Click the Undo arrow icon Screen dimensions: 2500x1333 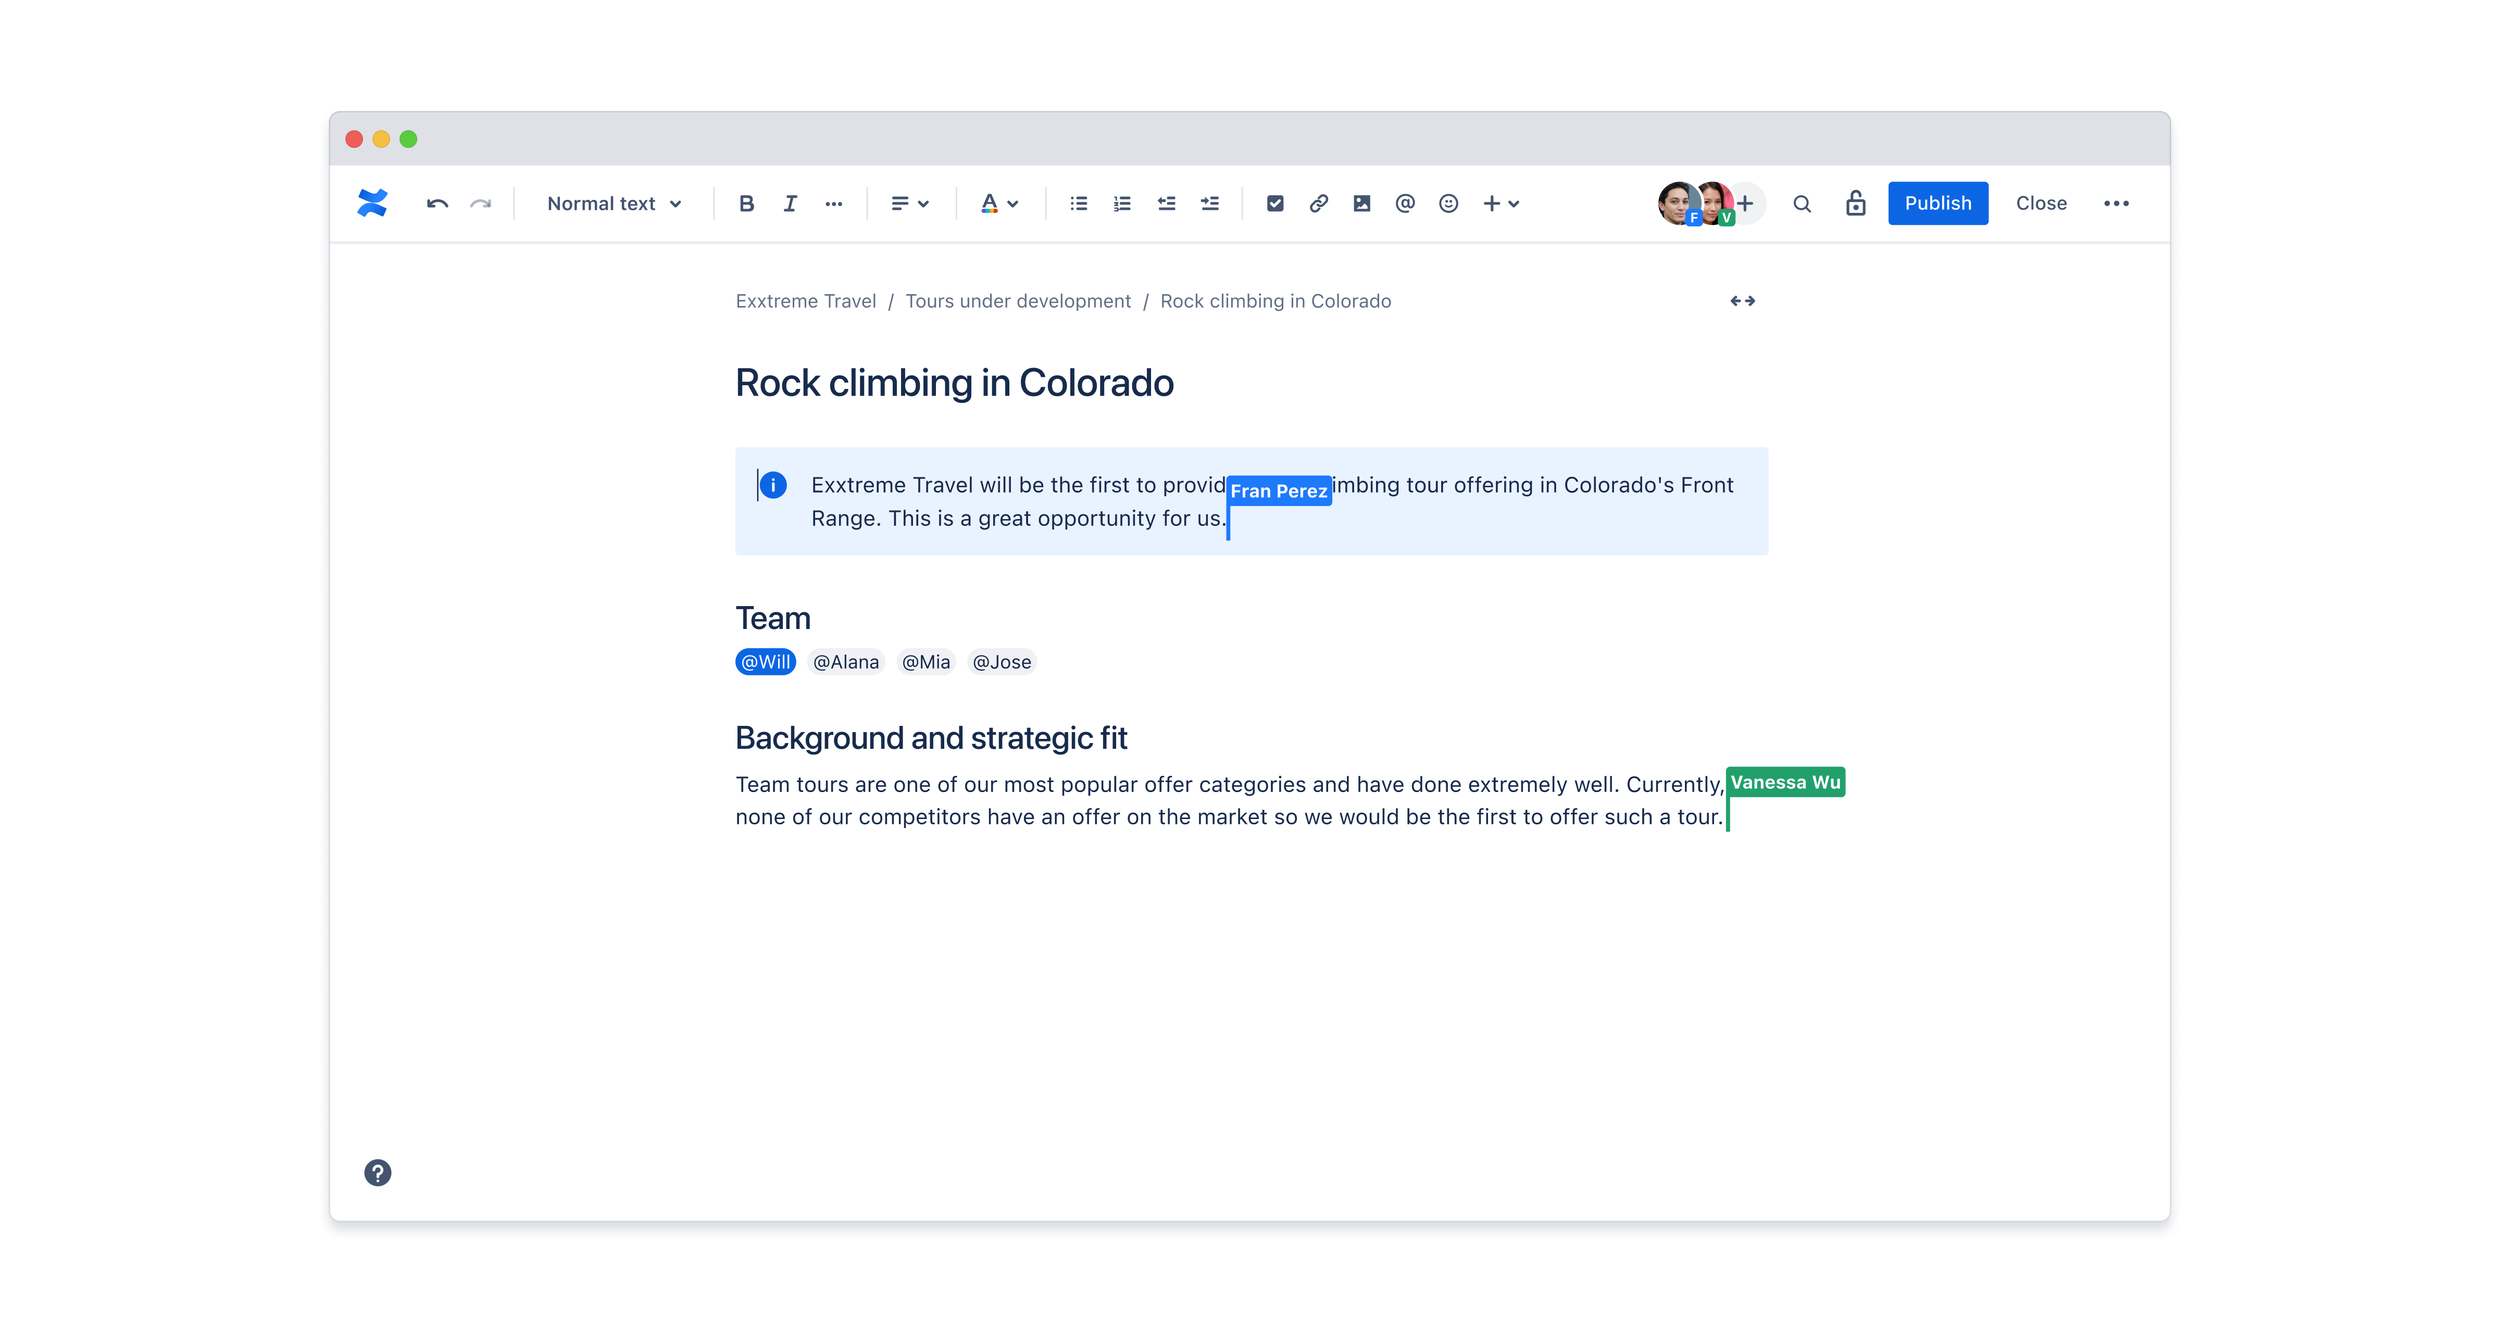click(x=437, y=204)
